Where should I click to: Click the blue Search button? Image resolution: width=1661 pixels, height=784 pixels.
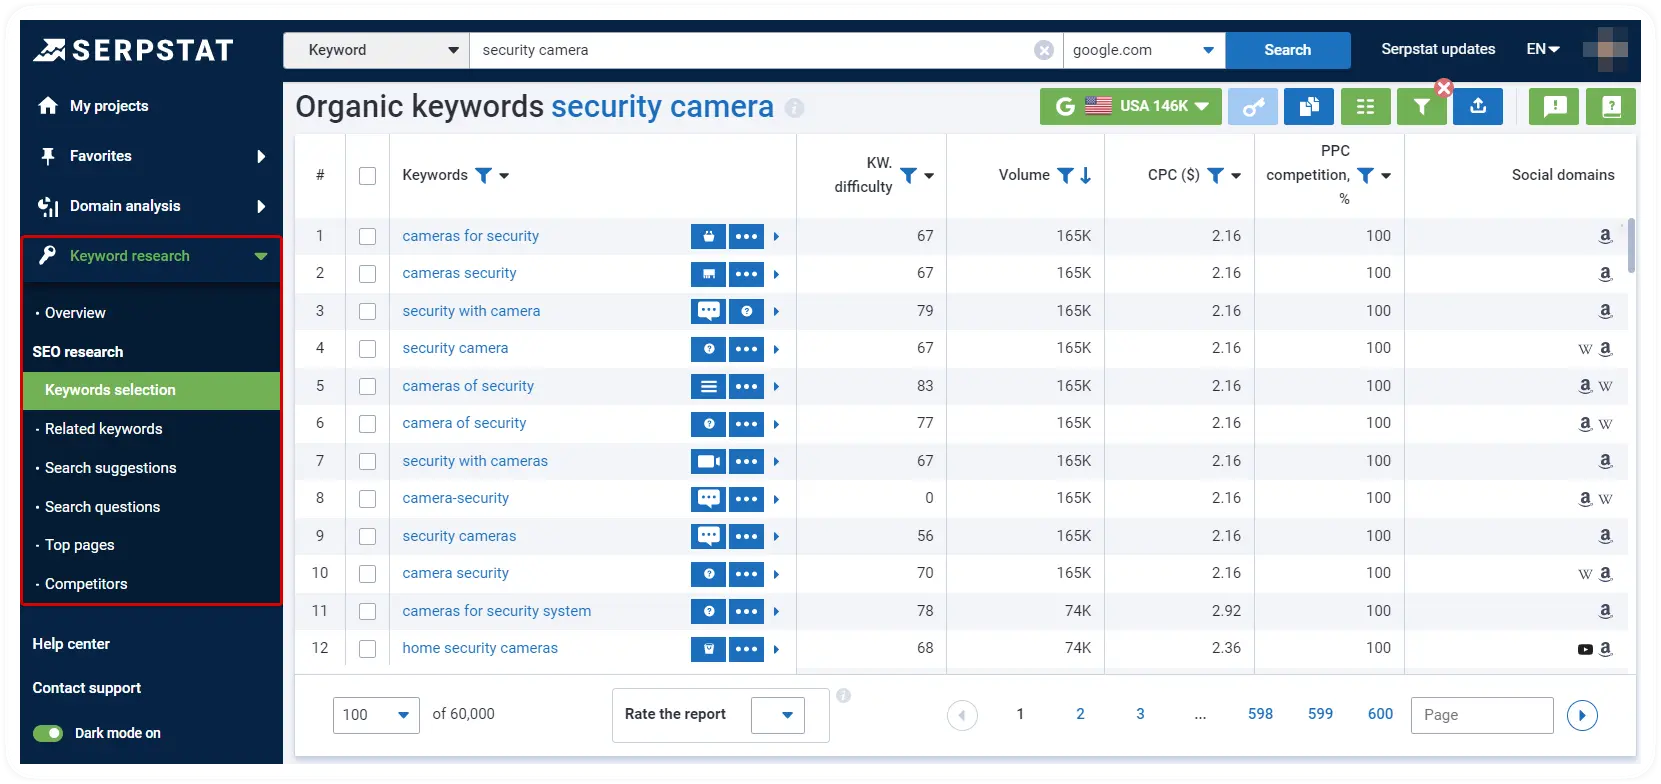click(x=1288, y=50)
